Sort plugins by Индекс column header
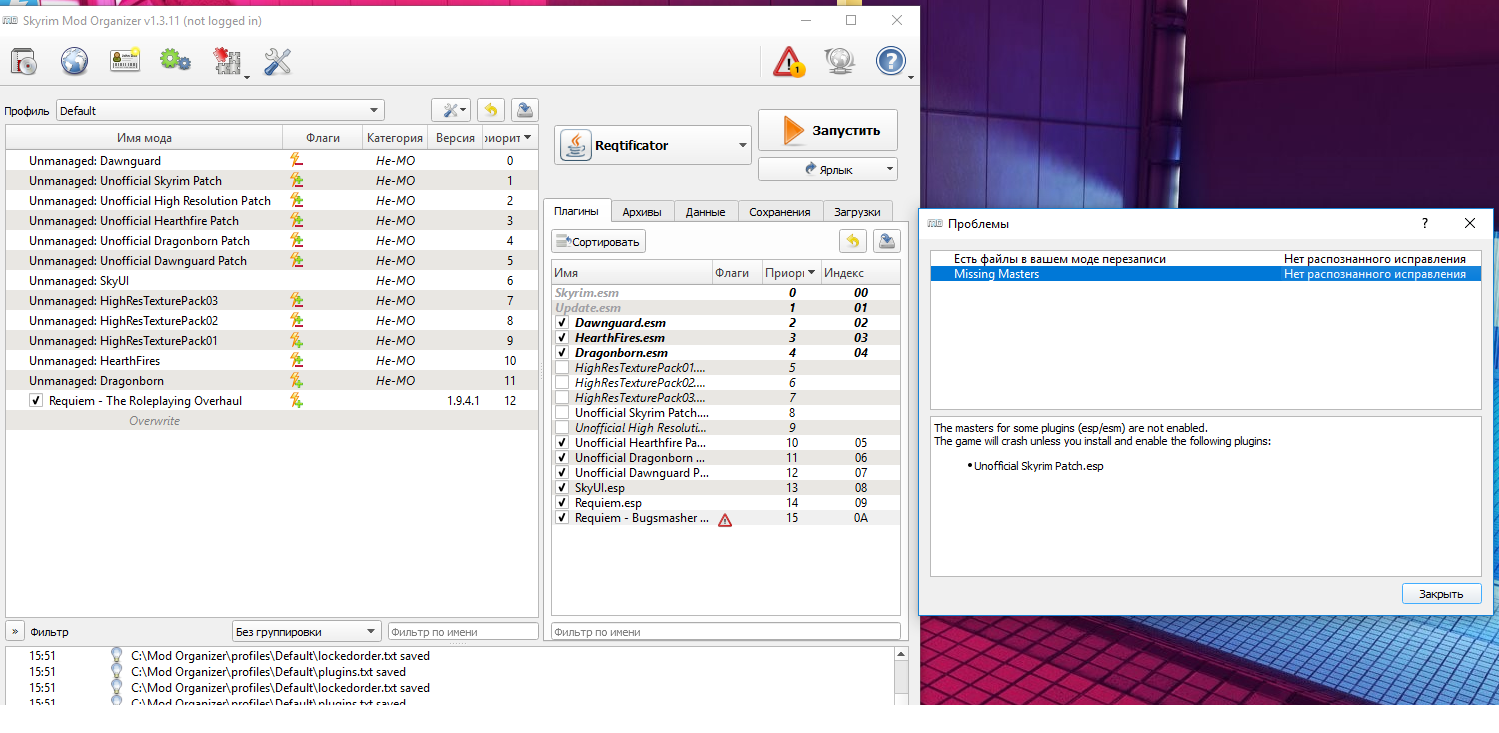The width and height of the screenshot is (1499, 733). tap(861, 273)
